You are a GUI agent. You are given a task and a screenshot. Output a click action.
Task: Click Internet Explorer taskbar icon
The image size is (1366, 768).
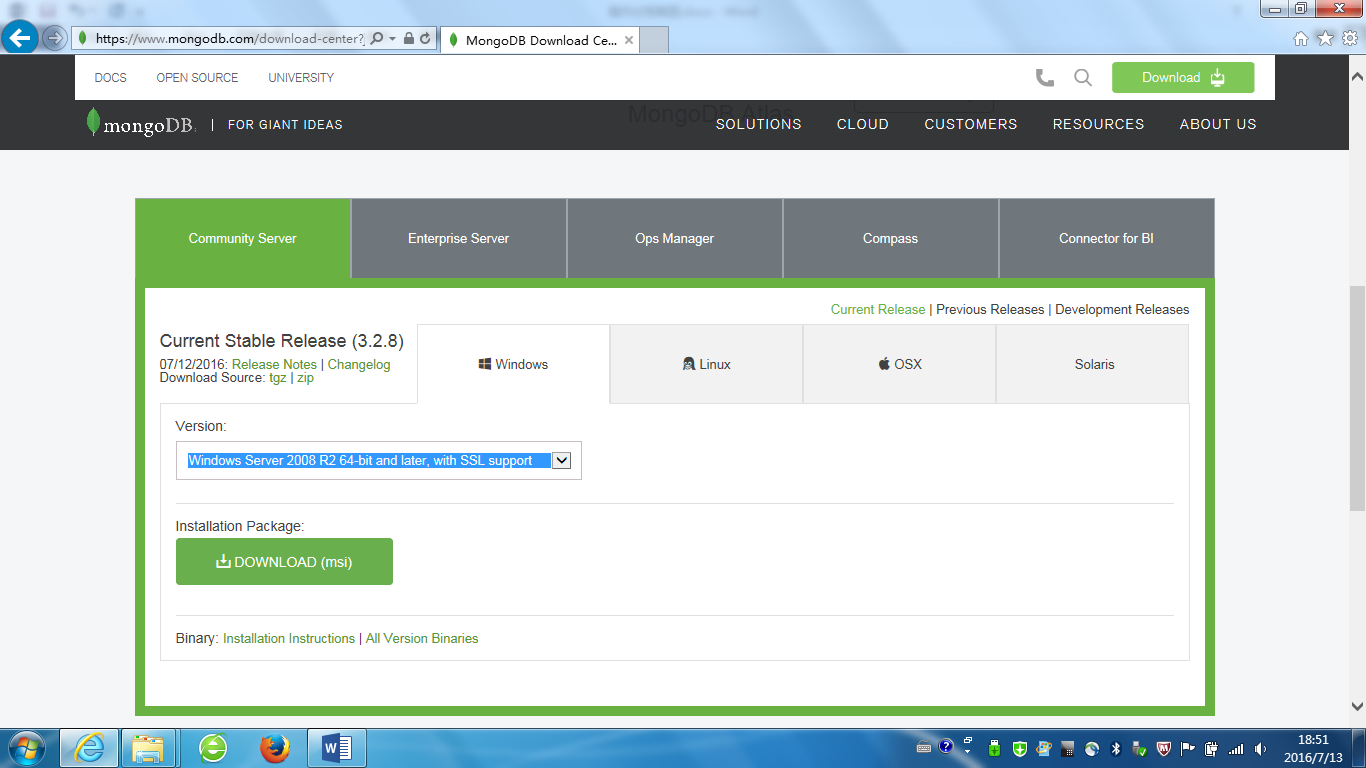(89, 748)
